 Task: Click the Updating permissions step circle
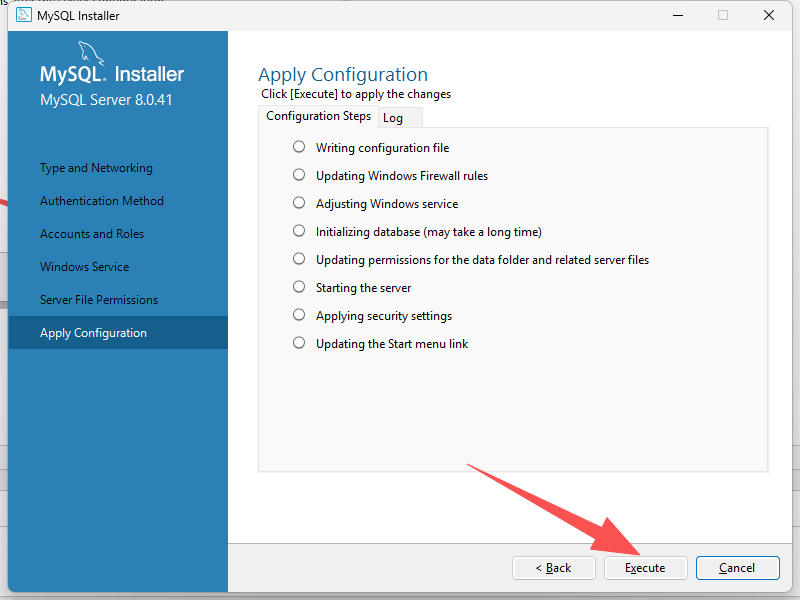tap(299, 259)
